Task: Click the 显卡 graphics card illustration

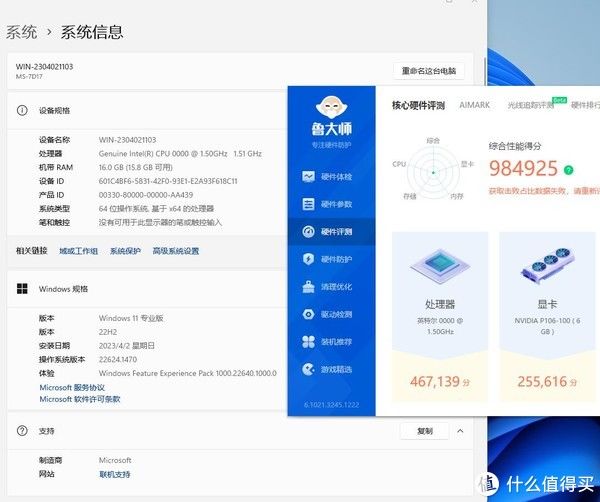Action: pyautogui.click(x=548, y=265)
